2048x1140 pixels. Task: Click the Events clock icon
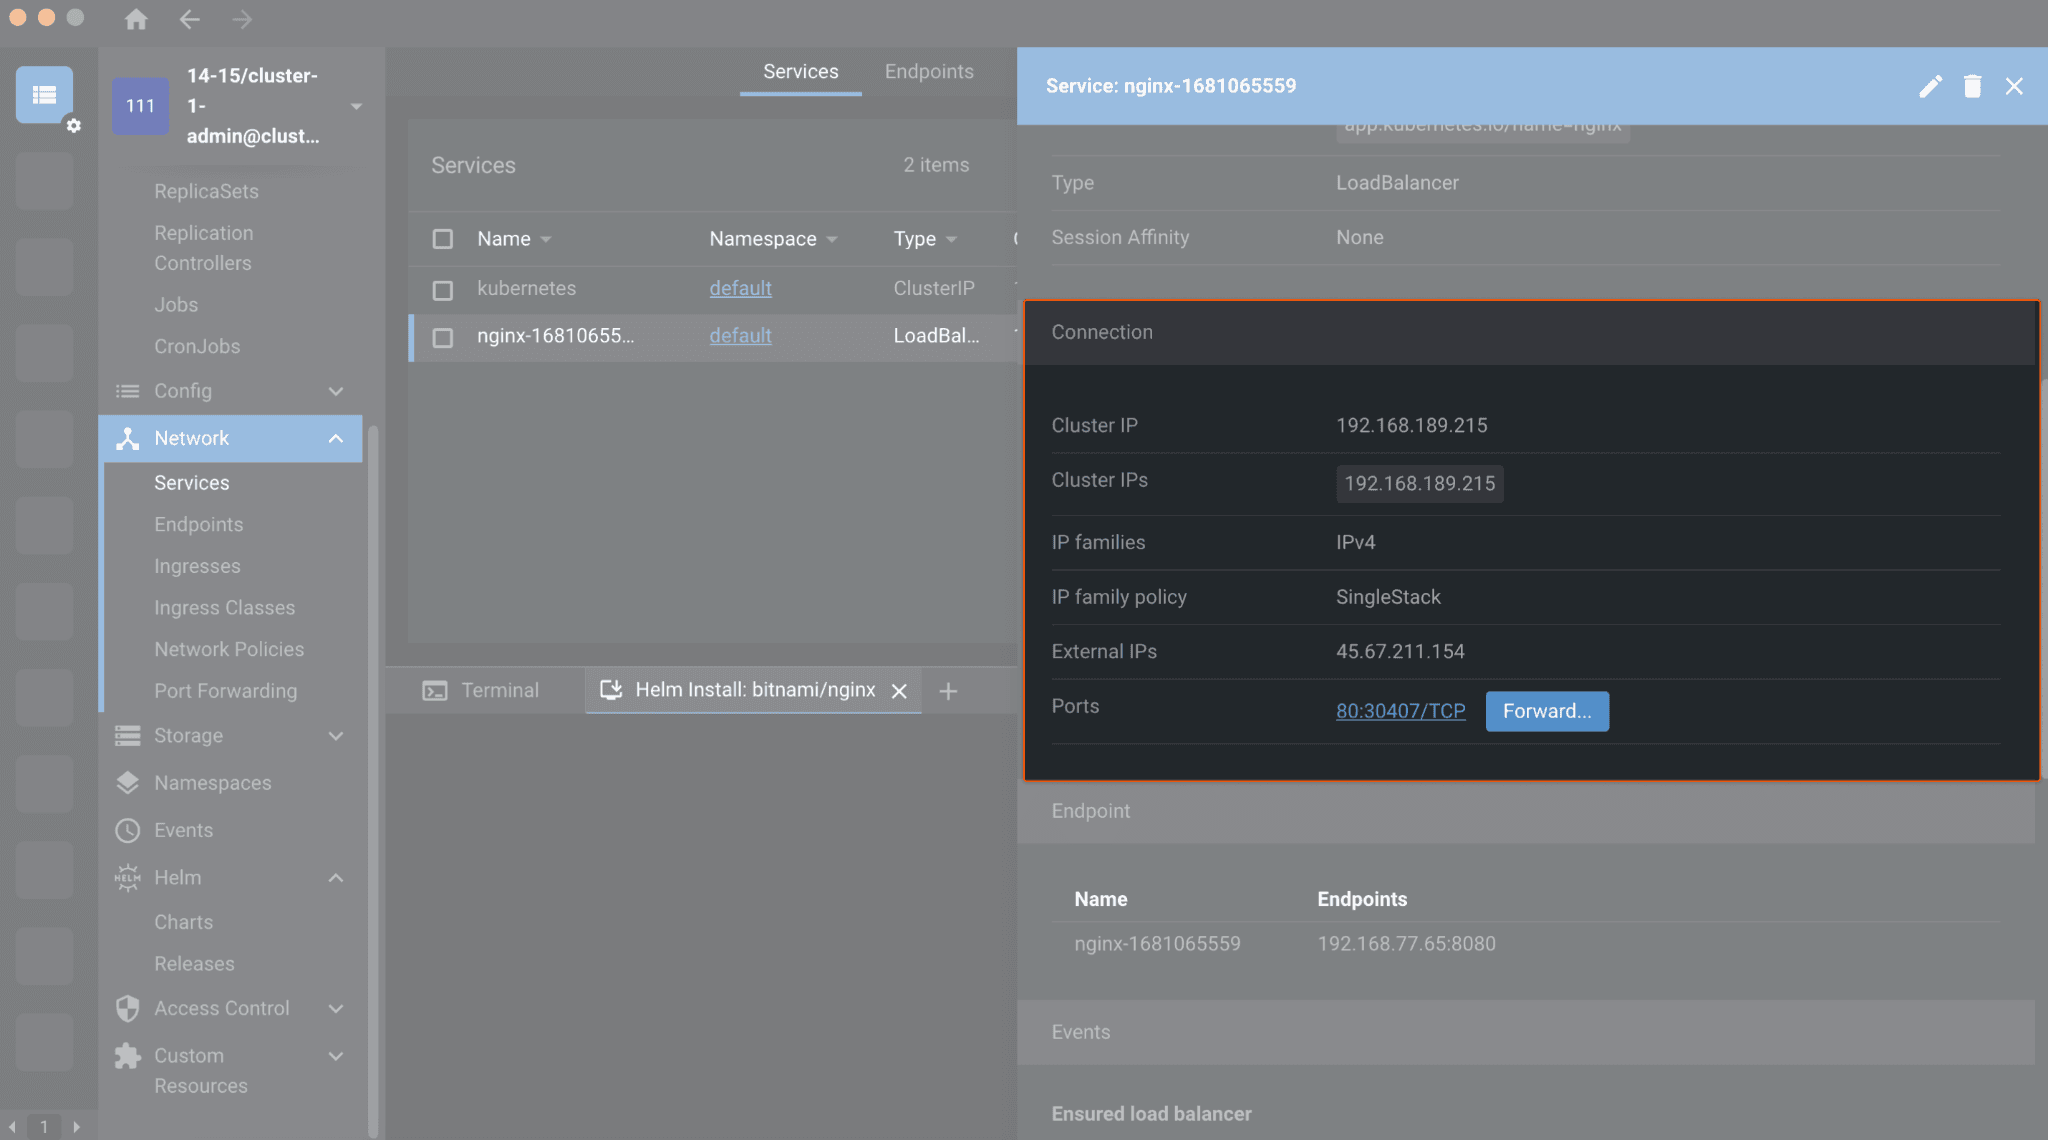pos(128,830)
